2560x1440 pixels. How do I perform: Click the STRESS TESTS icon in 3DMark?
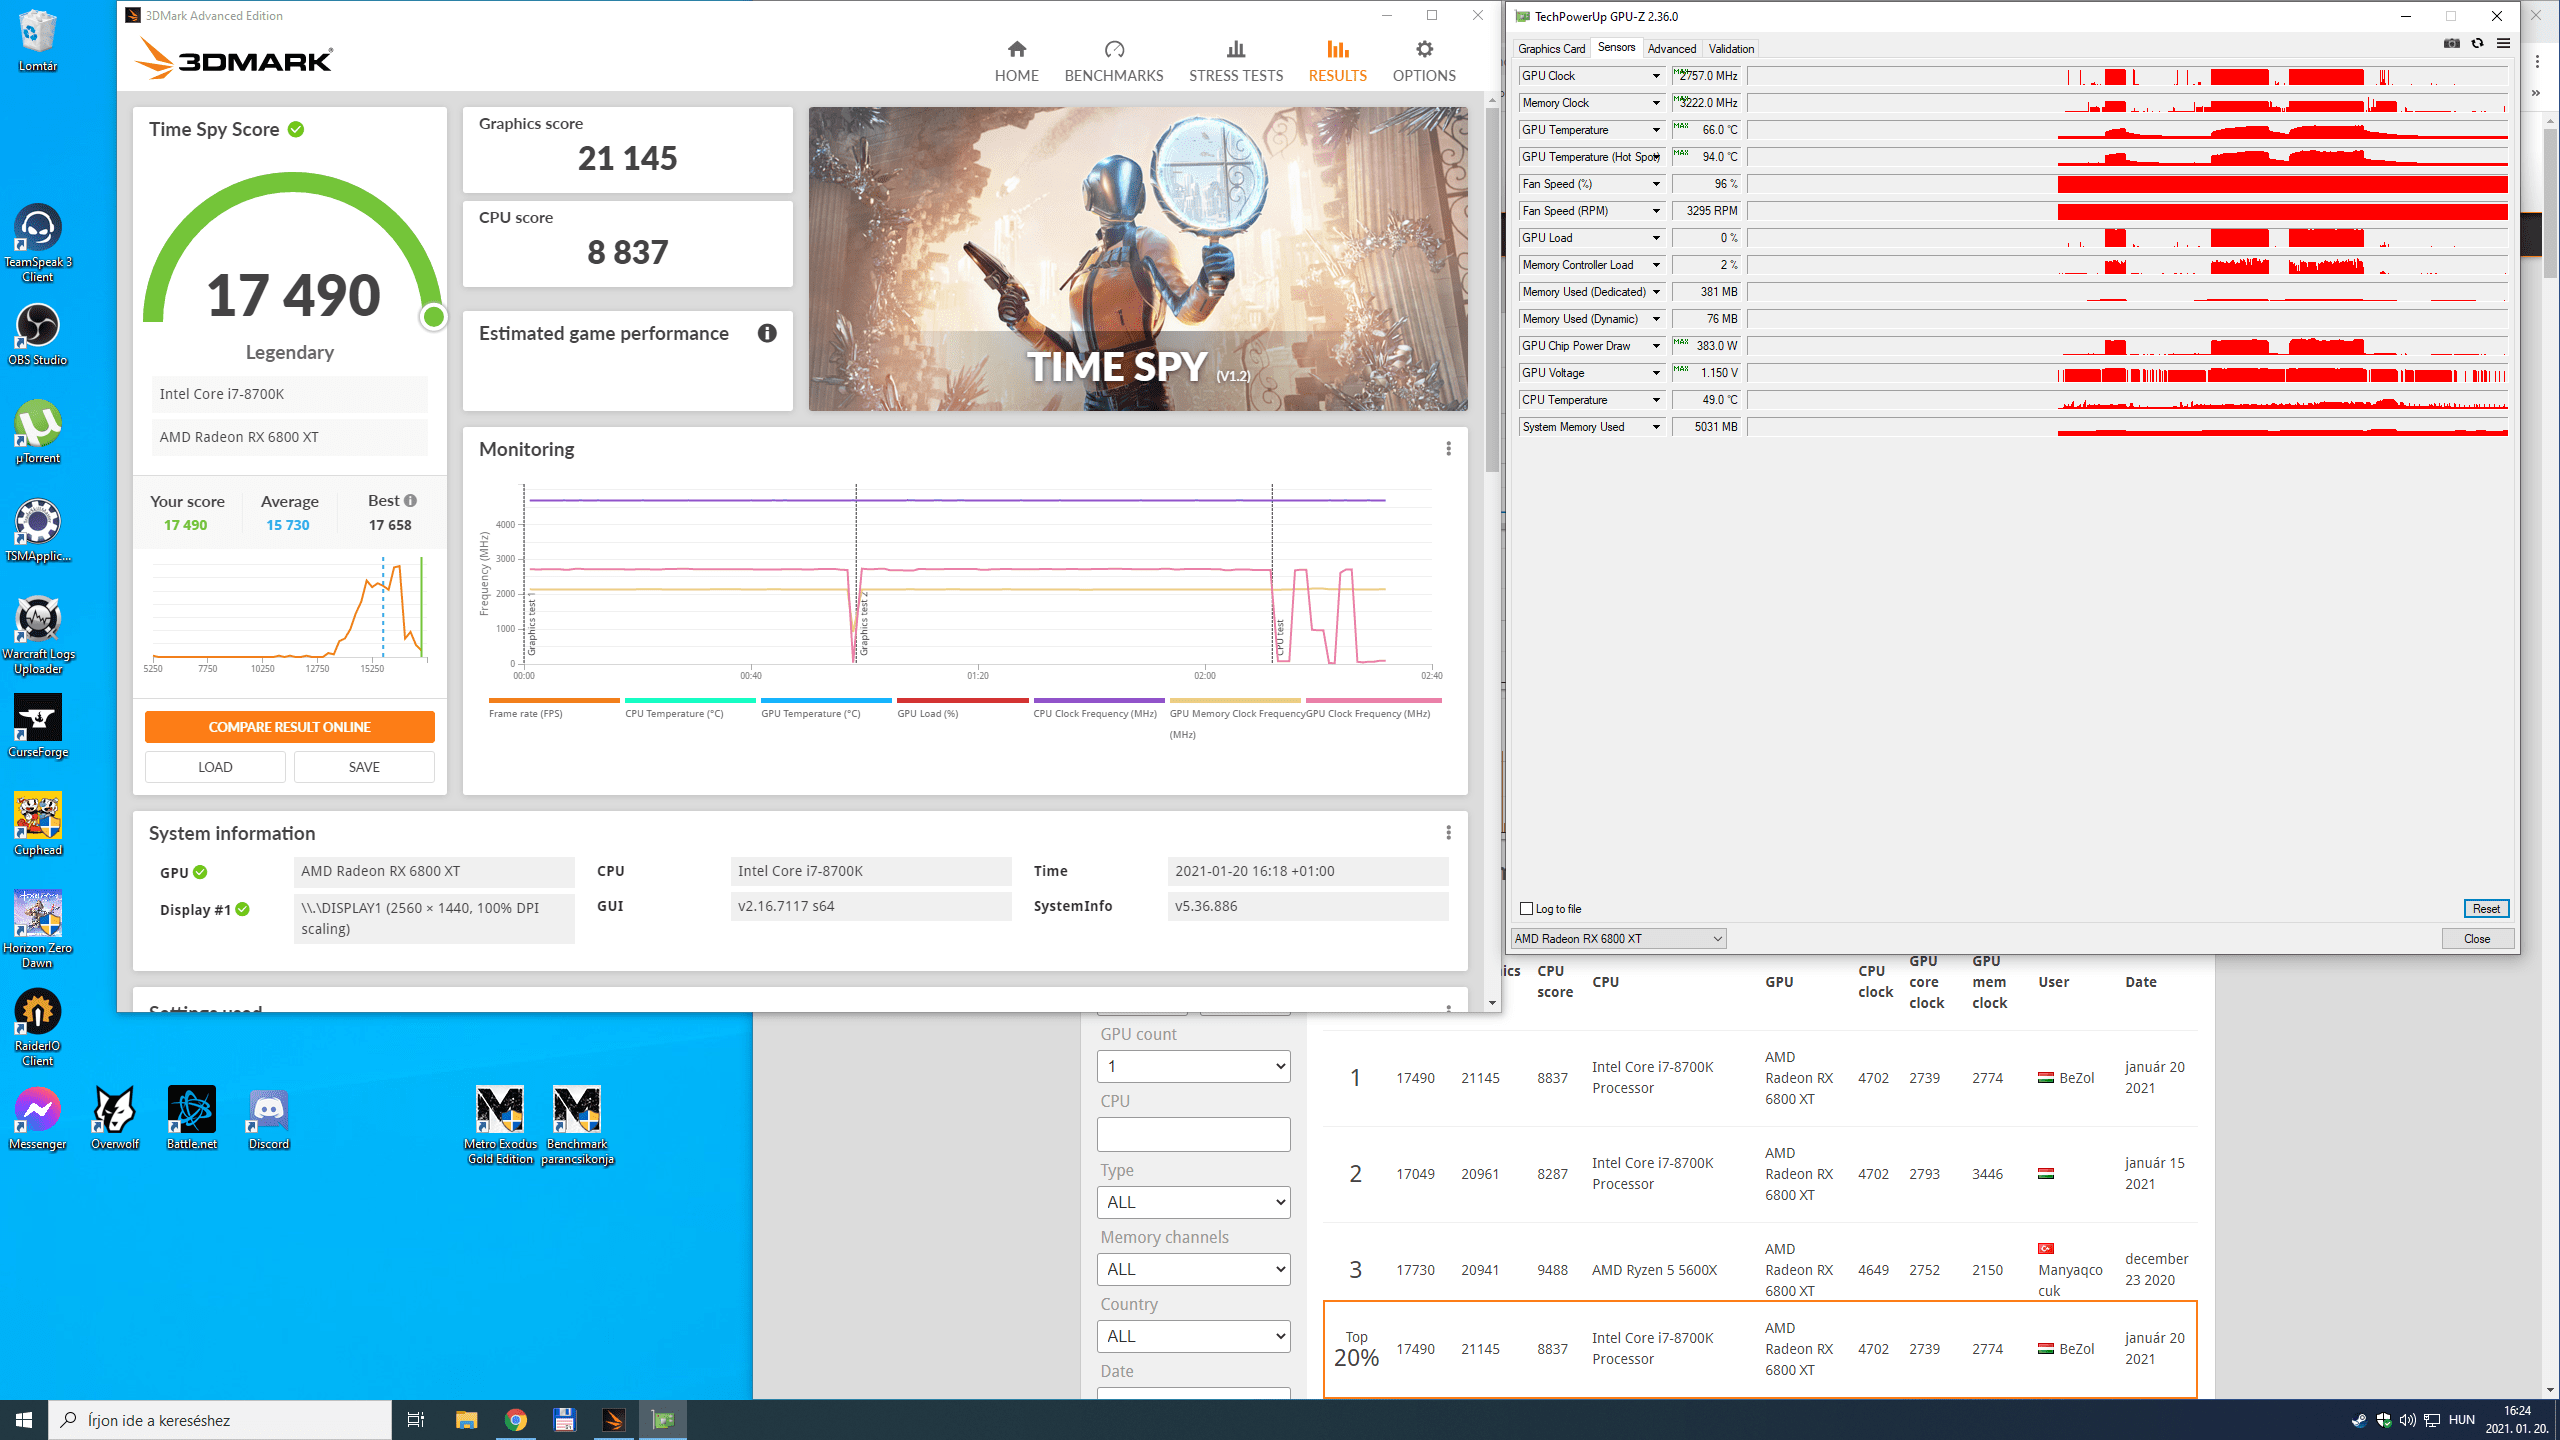[1234, 60]
